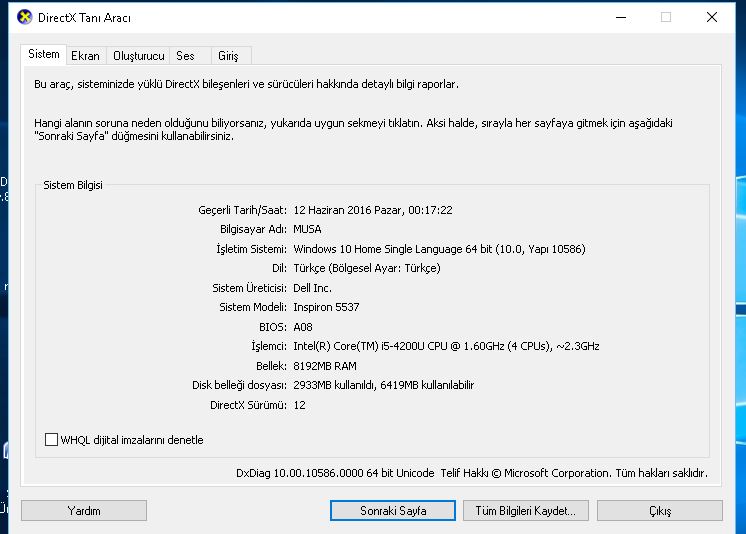Image resolution: width=746 pixels, height=534 pixels.
Task: Click the 'DxDiag 10.00.10586.0000' version text
Action: pos(300,473)
